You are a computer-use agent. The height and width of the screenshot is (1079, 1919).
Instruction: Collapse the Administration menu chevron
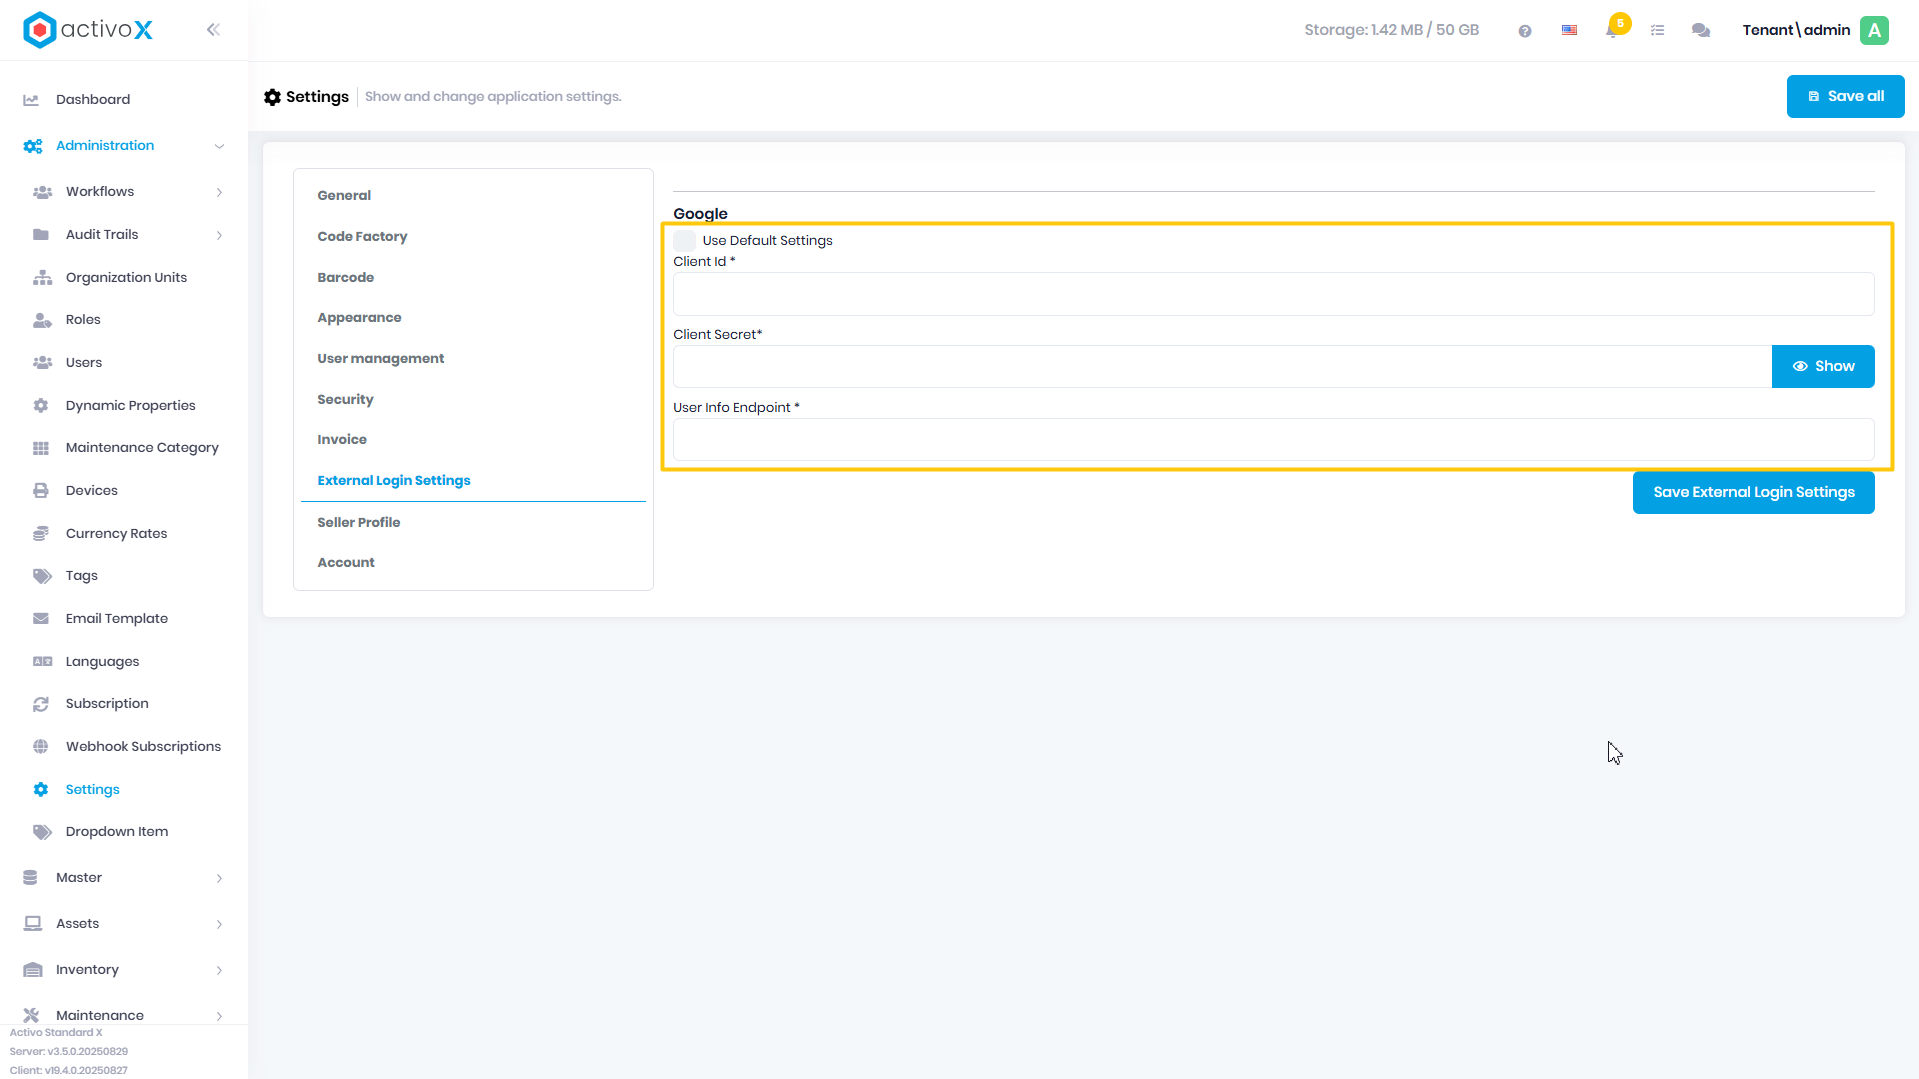click(219, 146)
